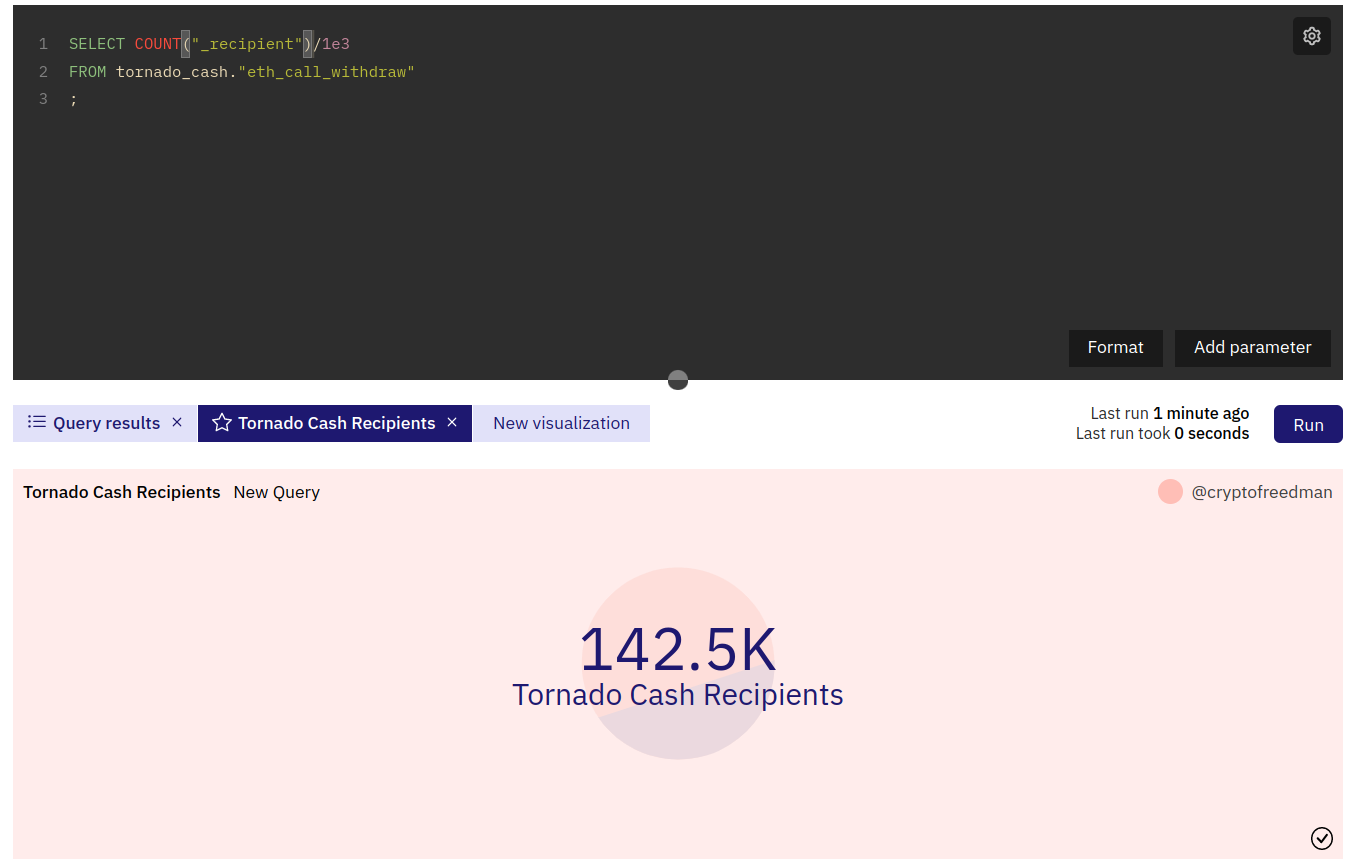Click the FROM keyword on line 2
Screen dimensions: 1353x868
(x=87, y=72)
